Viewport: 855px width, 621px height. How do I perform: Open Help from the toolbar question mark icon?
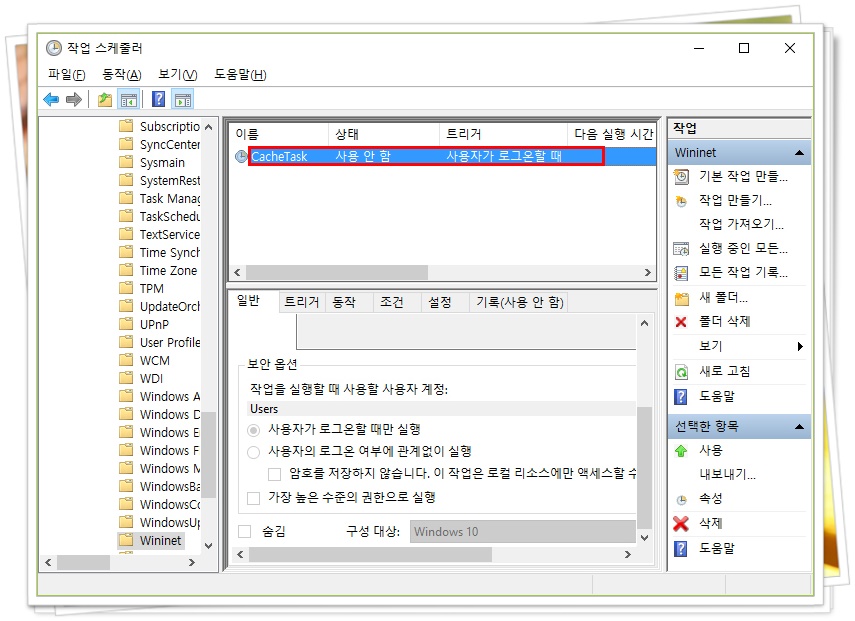(x=158, y=99)
